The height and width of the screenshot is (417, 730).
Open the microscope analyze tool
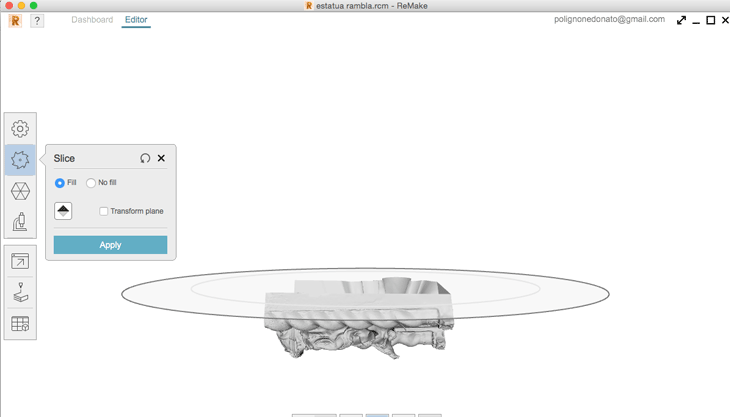click(20, 222)
